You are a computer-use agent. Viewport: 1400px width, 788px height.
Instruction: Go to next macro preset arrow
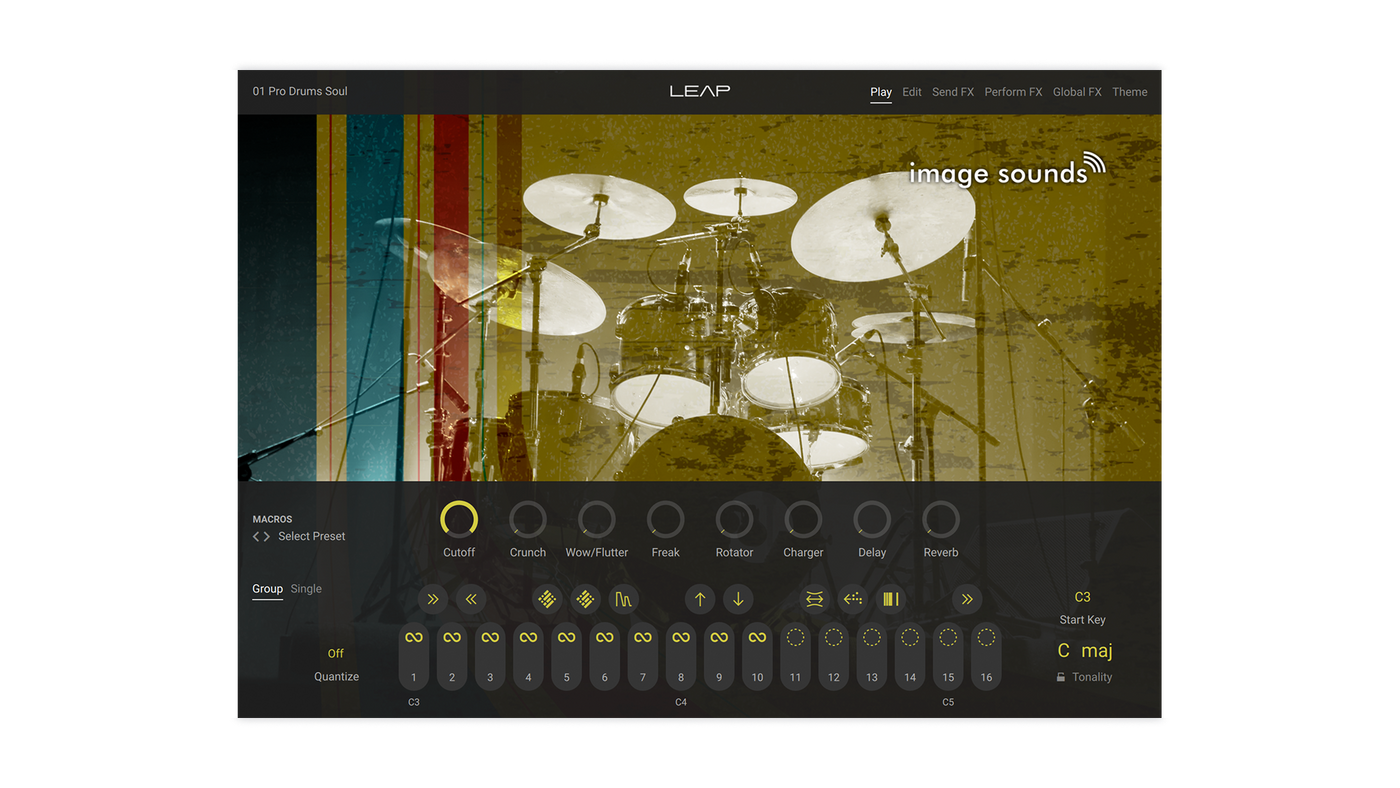[267, 537]
